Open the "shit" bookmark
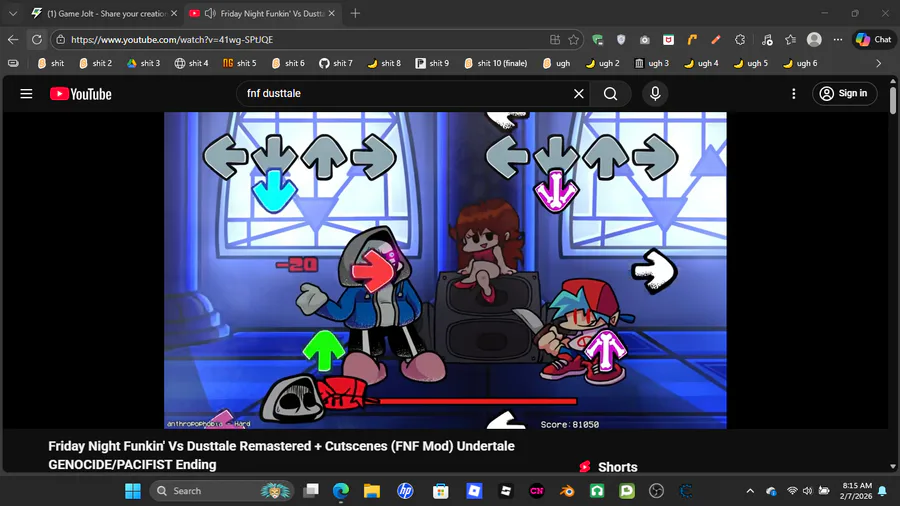The width and height of the screenshot is (900, 506). point(51,63)
